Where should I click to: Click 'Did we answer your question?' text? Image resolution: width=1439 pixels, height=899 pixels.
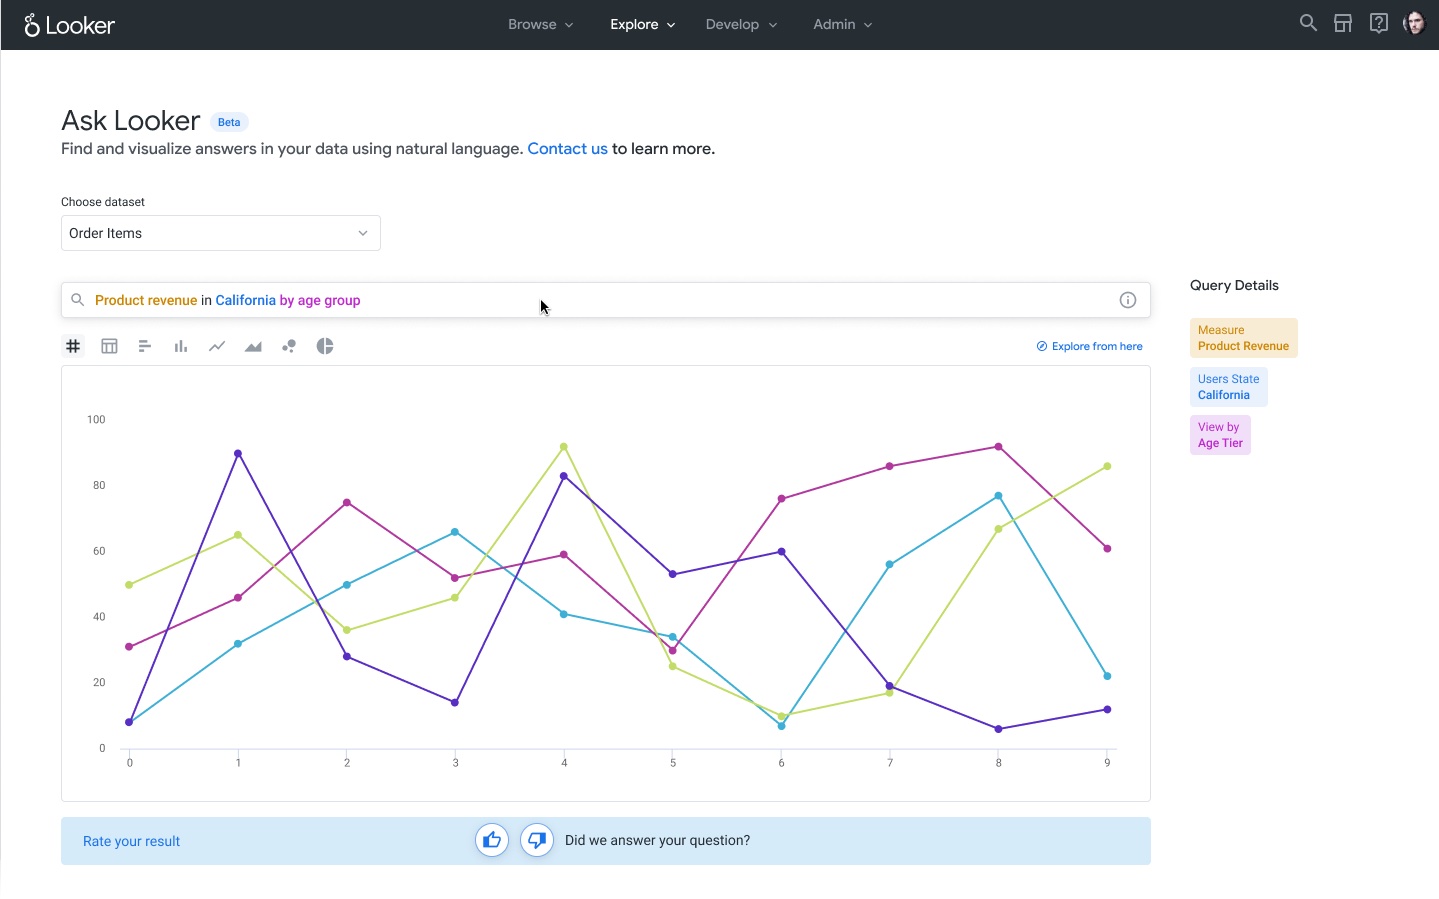tap(657, 840)
